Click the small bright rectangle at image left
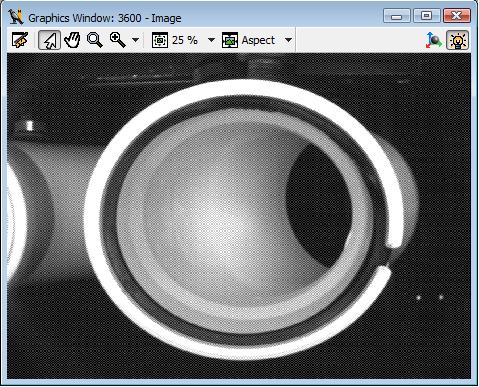The height and width of the screenshot is (387, 479). (x=29, y=126)
